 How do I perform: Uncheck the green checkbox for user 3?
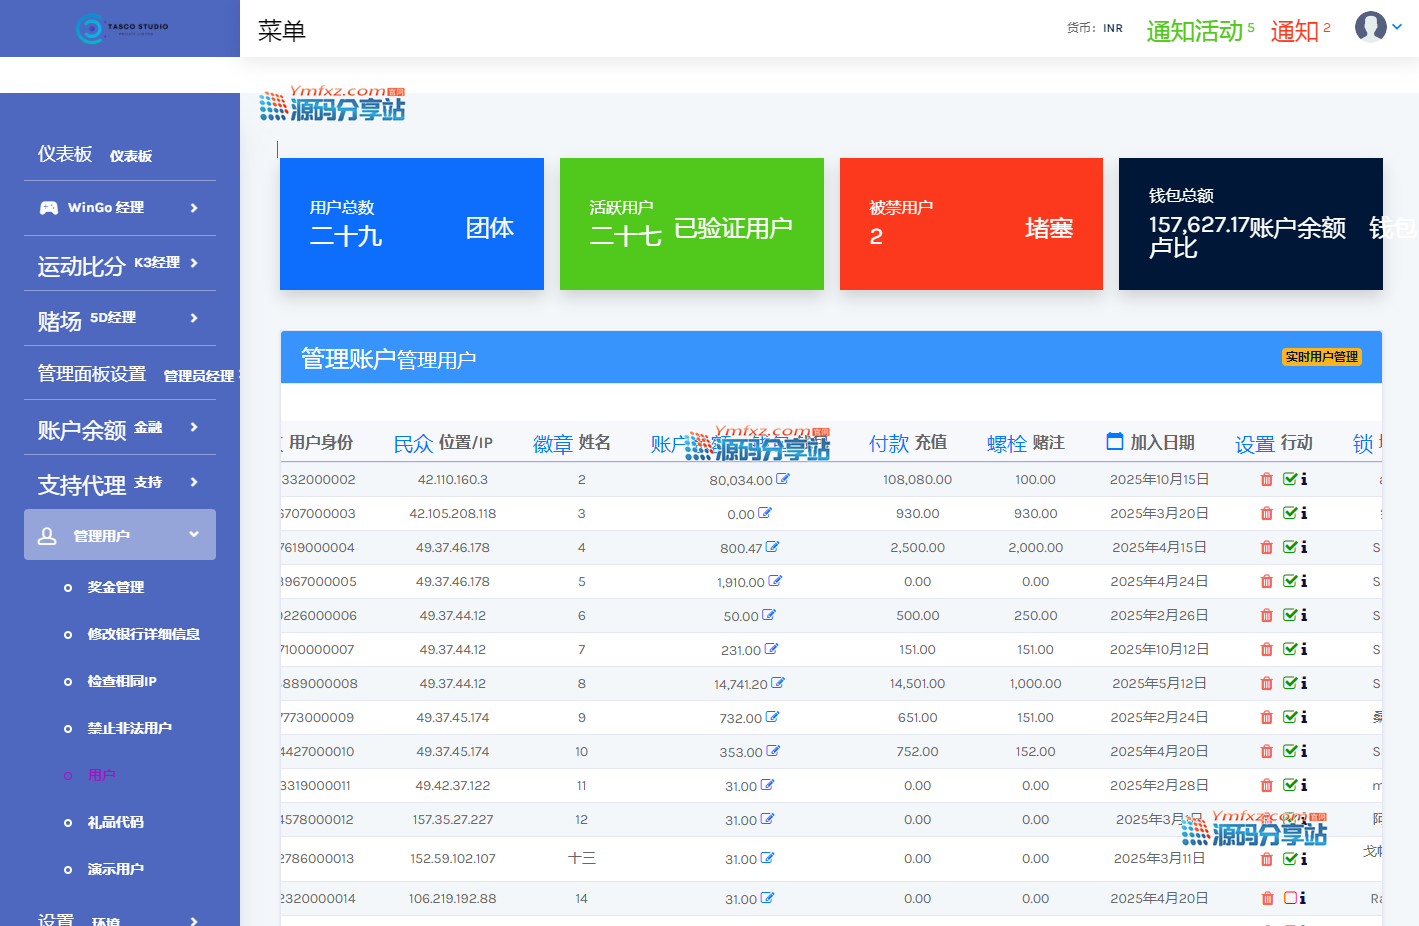(1290, 514)
